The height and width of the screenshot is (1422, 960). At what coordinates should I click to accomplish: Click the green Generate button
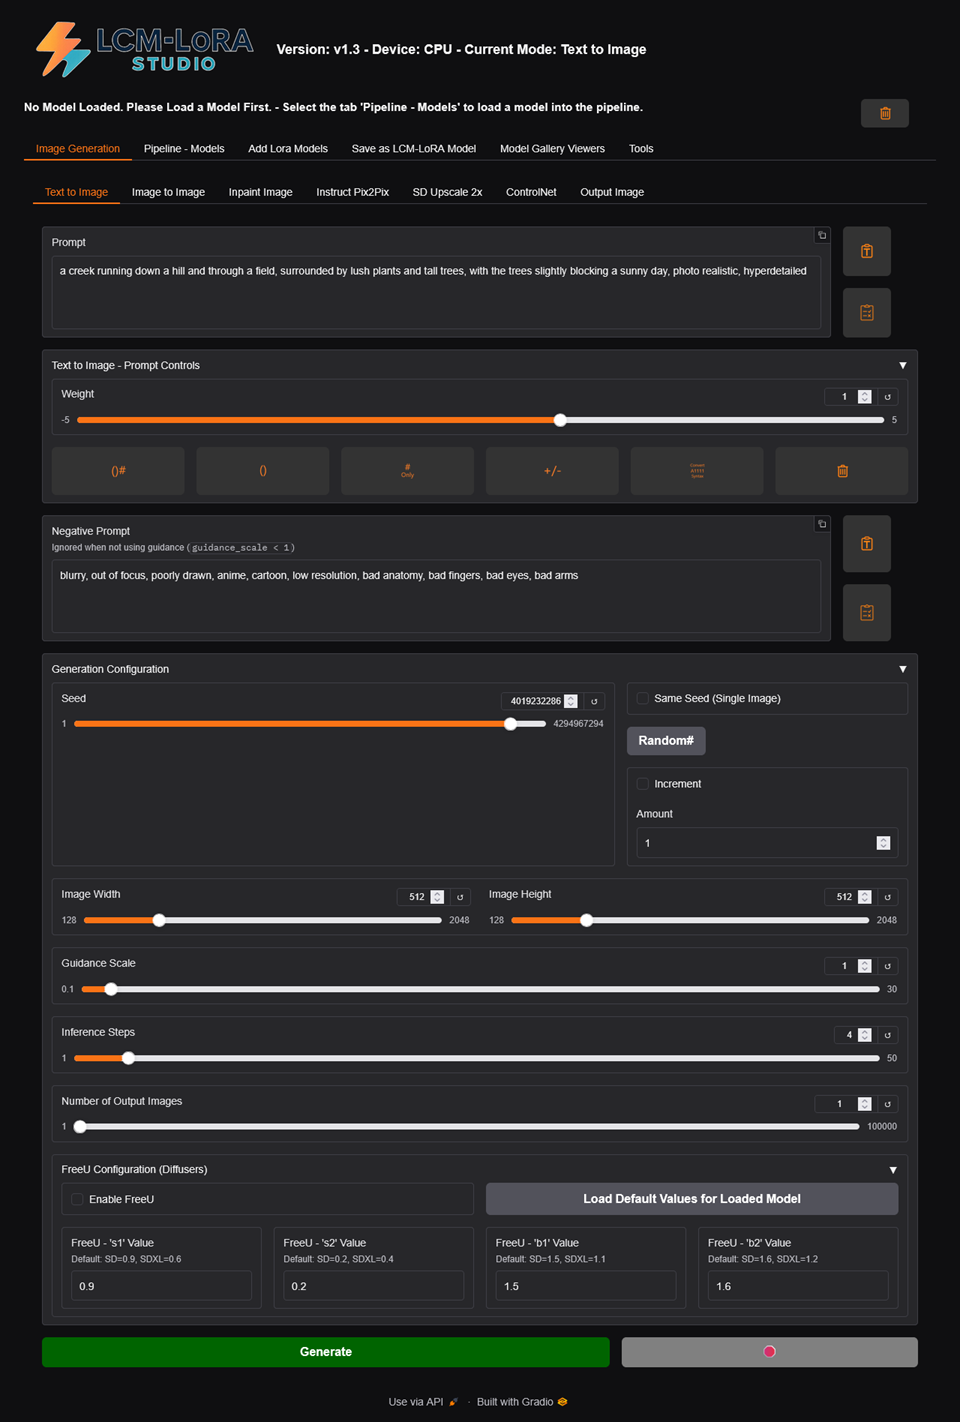click(x=326, y=1352)
